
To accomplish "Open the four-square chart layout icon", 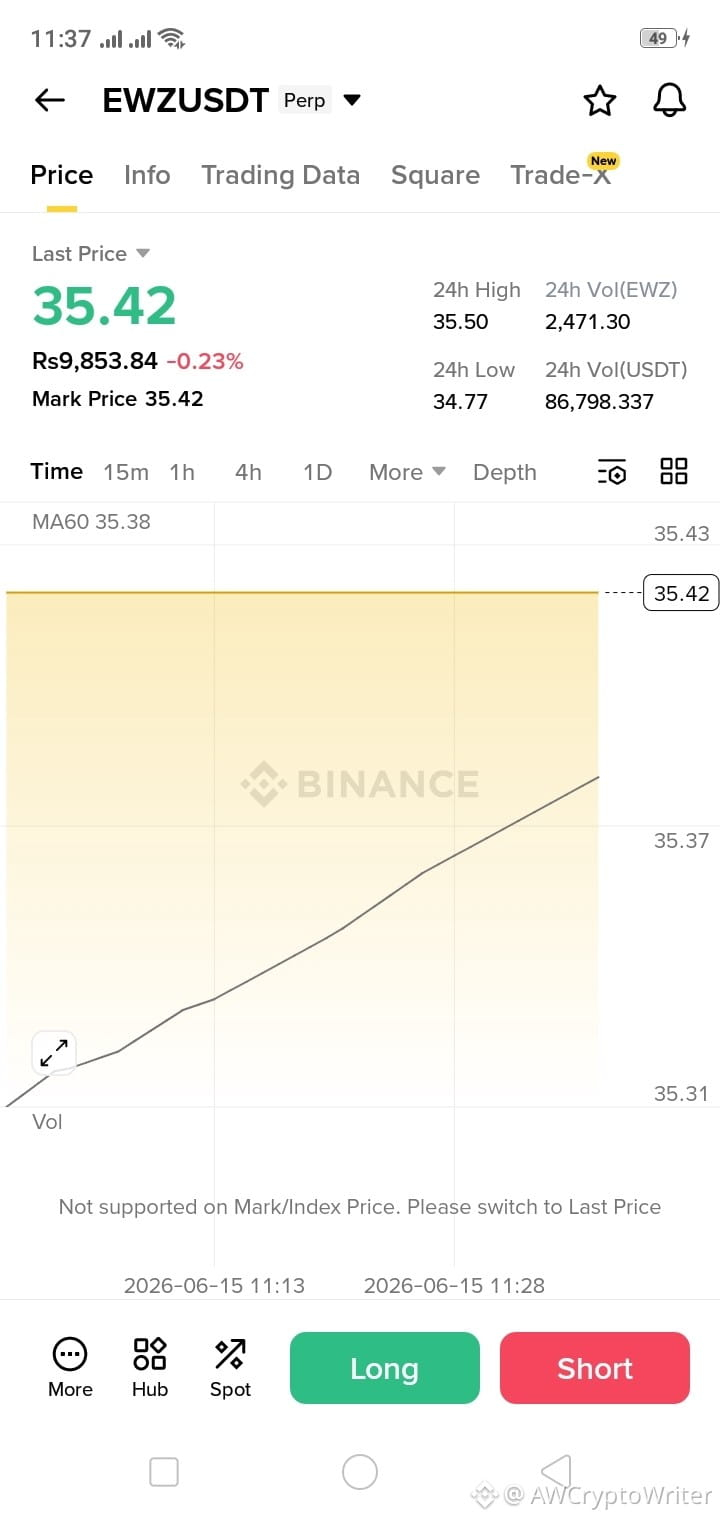I will (x=674, y=471).
